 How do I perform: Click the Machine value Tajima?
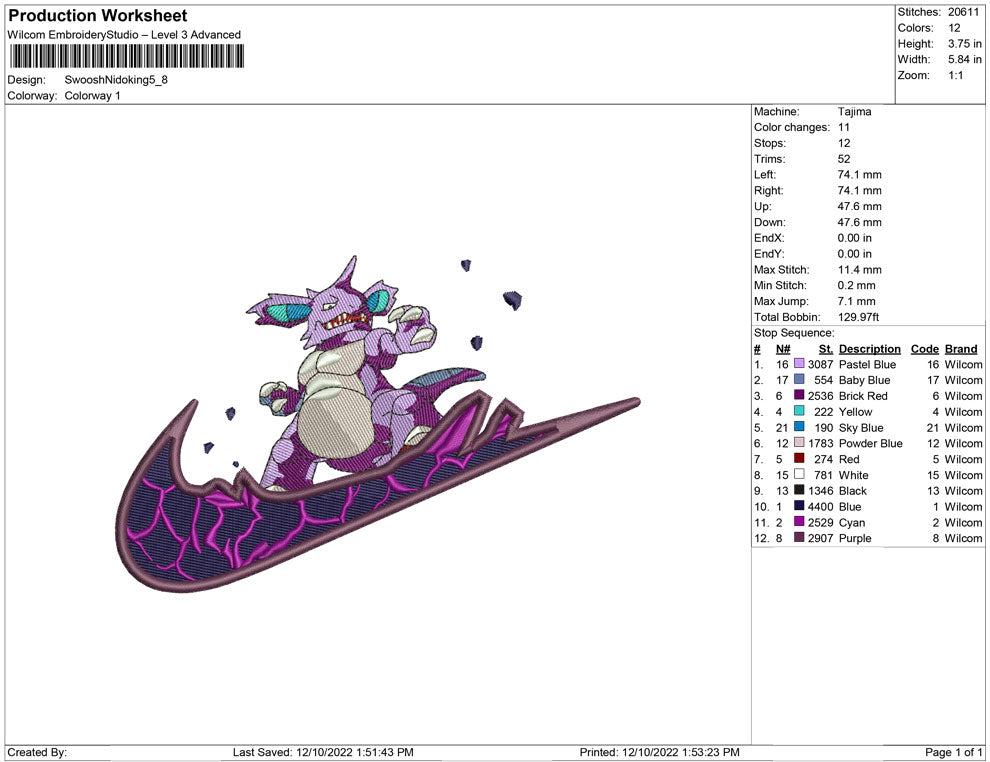(854, 112)
